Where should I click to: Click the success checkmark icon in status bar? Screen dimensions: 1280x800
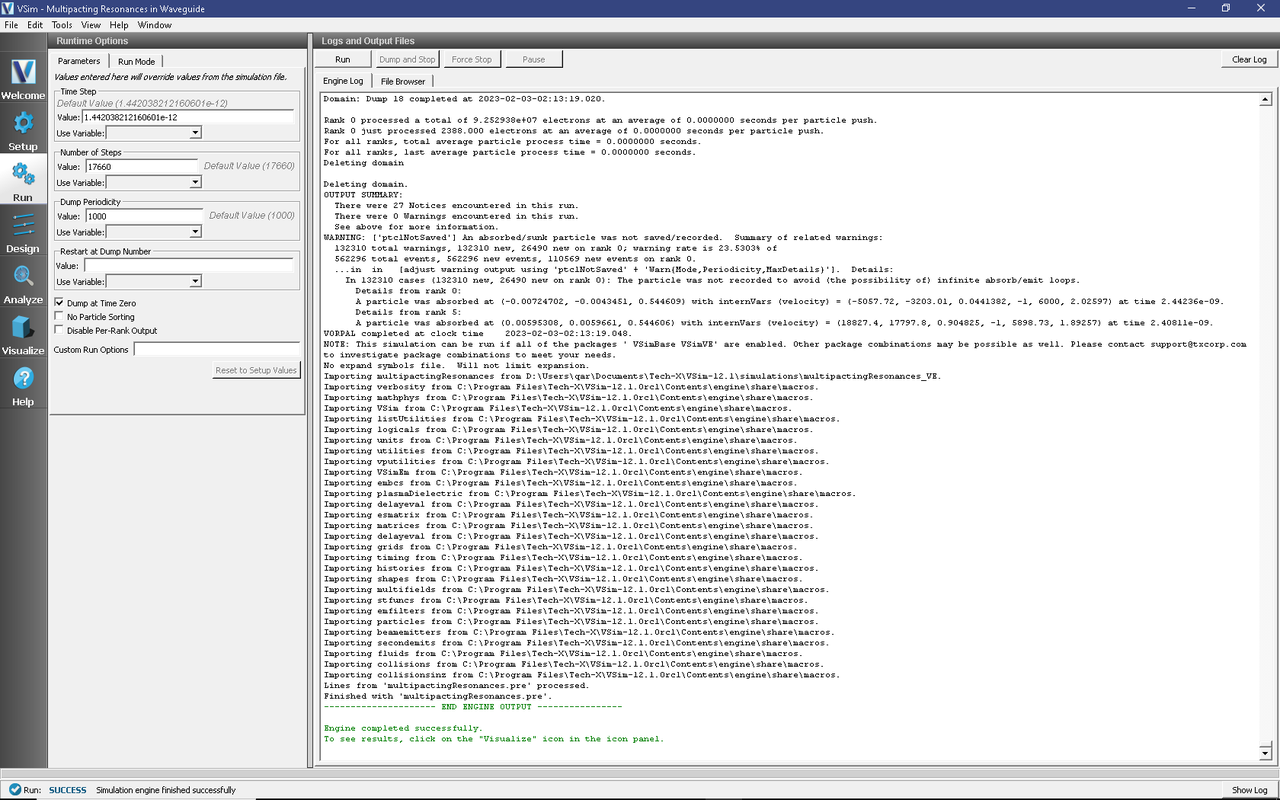[13, 790]
